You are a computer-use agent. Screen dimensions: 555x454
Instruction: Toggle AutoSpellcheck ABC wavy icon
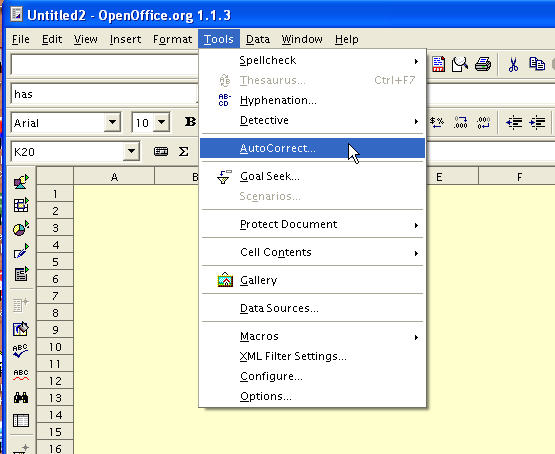pos(21,375)
